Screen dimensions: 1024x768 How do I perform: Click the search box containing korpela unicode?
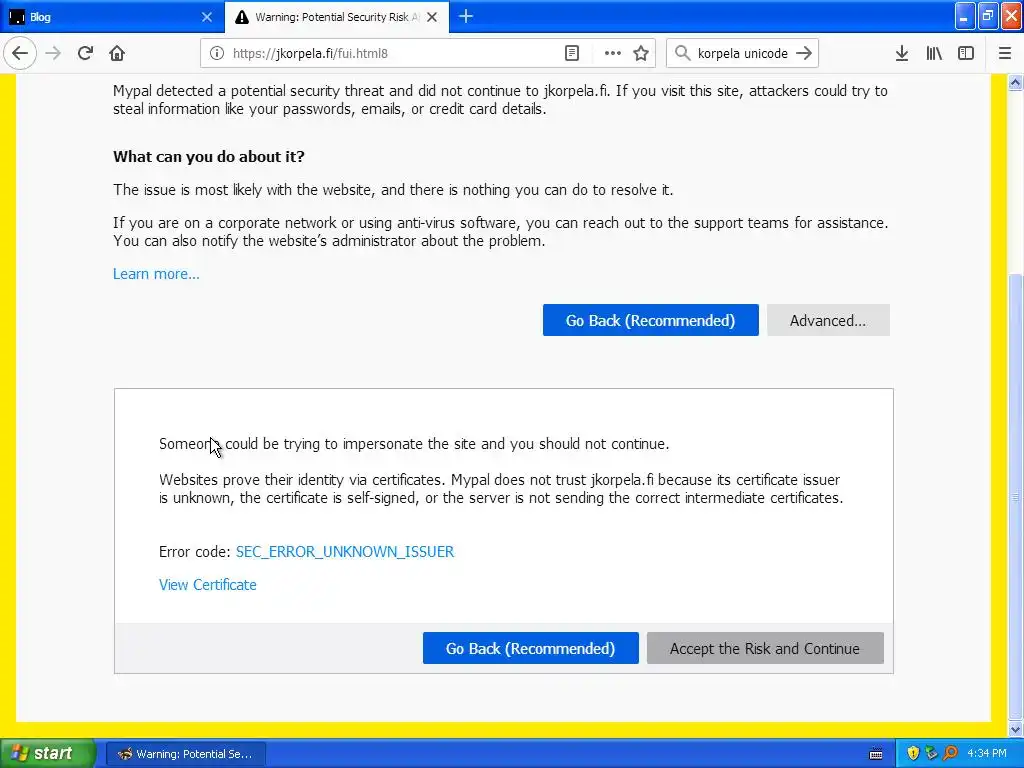743,54
